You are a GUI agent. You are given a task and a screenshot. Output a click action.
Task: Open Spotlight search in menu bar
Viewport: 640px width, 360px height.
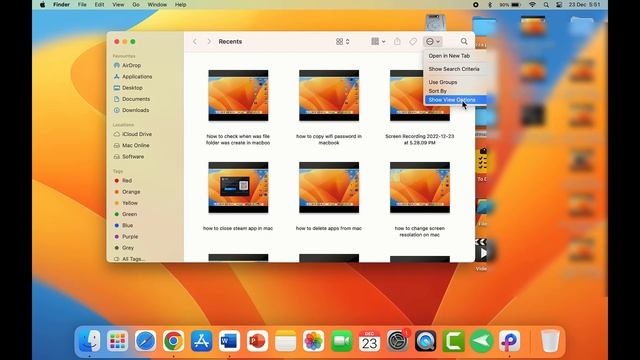click(x=546, y=5)
